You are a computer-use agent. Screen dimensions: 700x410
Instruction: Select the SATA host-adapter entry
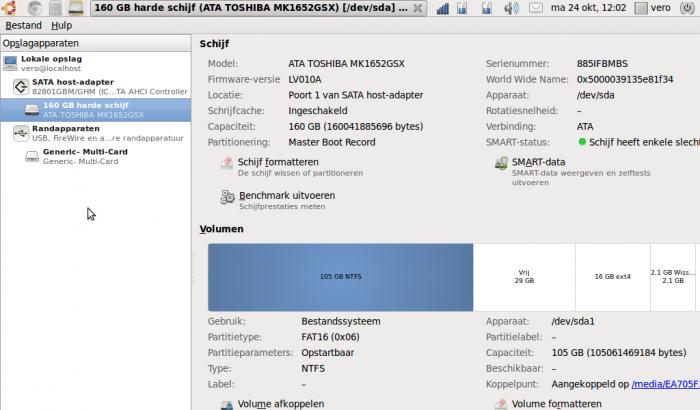point(96,87)
